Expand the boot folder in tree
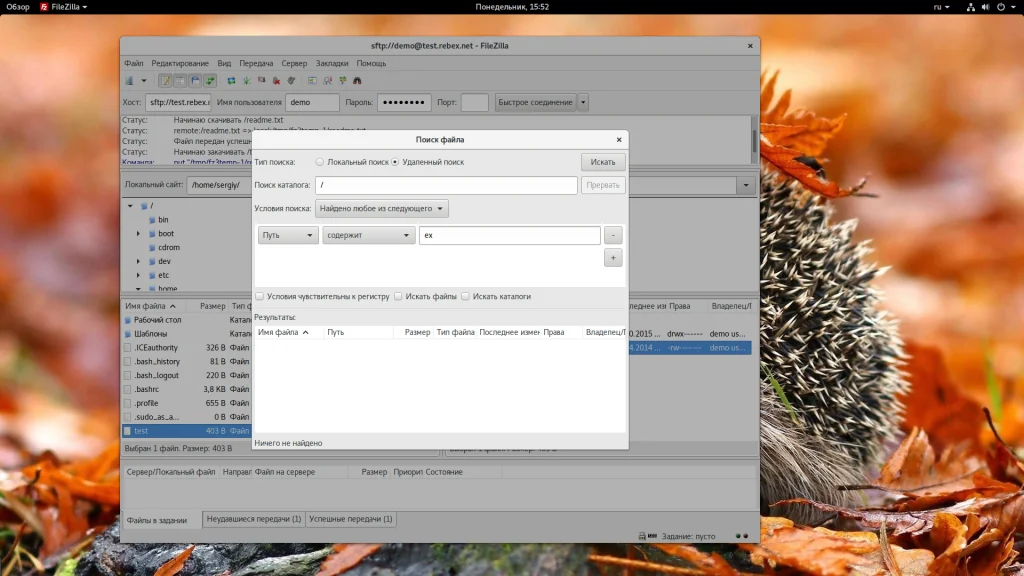The width and height of the screenshot is (1024, 576). [139, 233]
